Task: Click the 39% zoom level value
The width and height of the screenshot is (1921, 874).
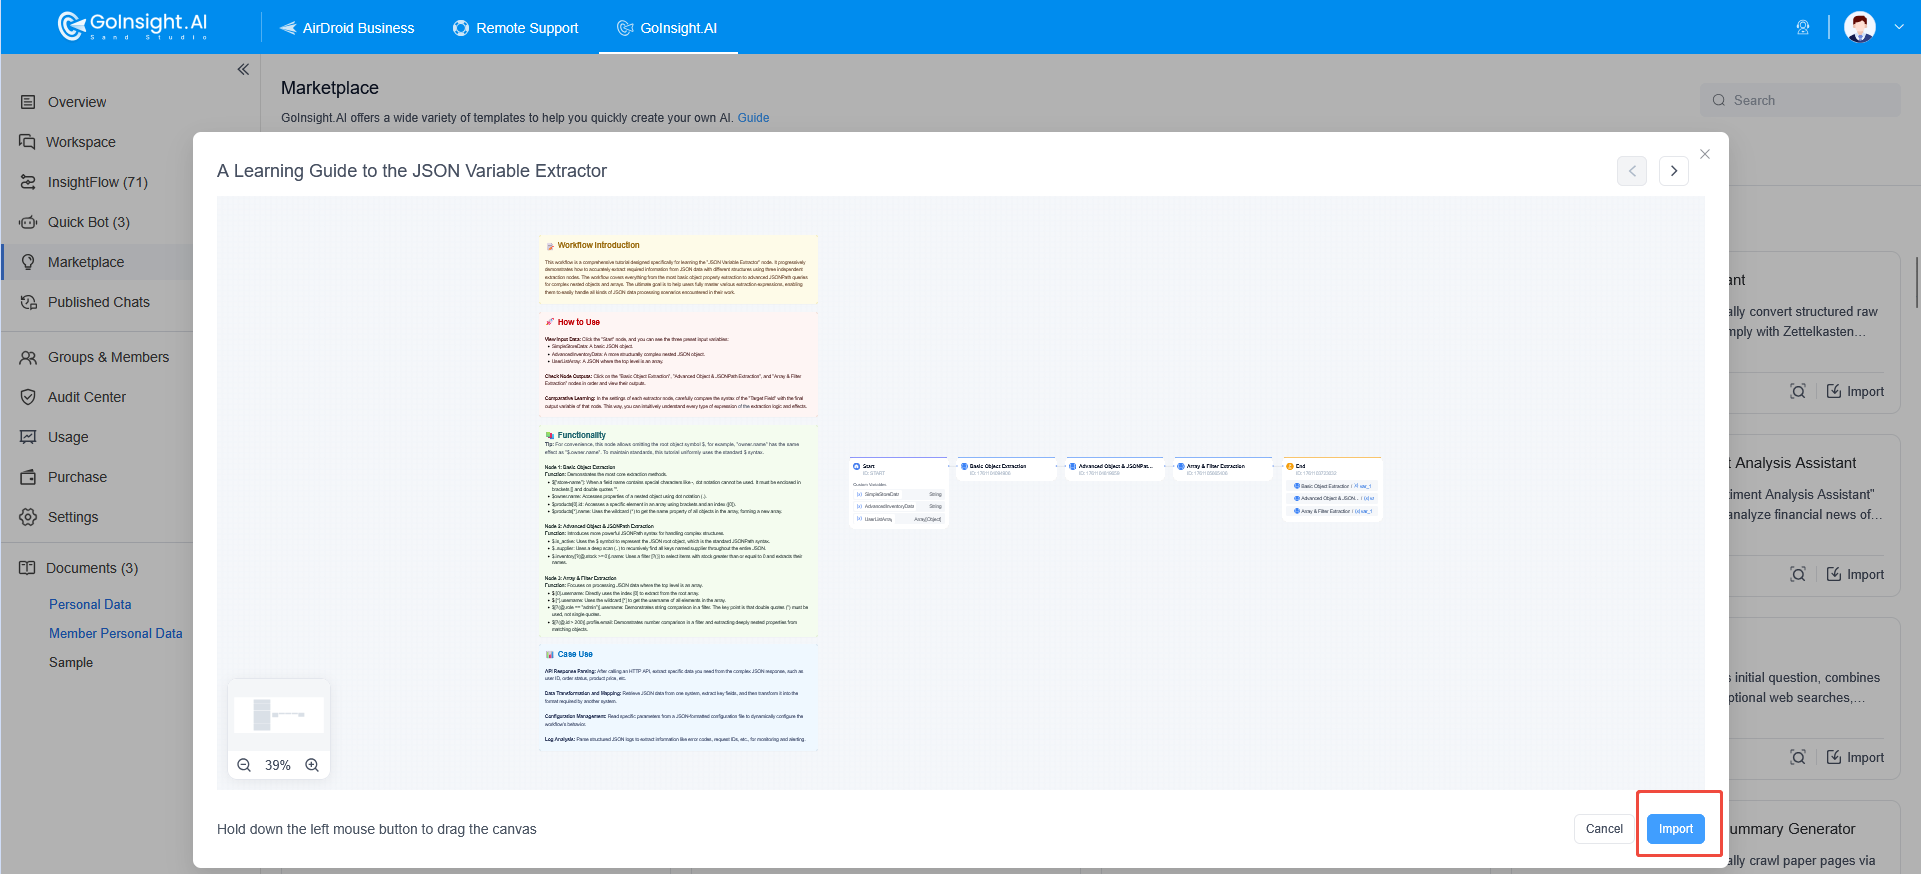Action: click(x=278, y=765)
